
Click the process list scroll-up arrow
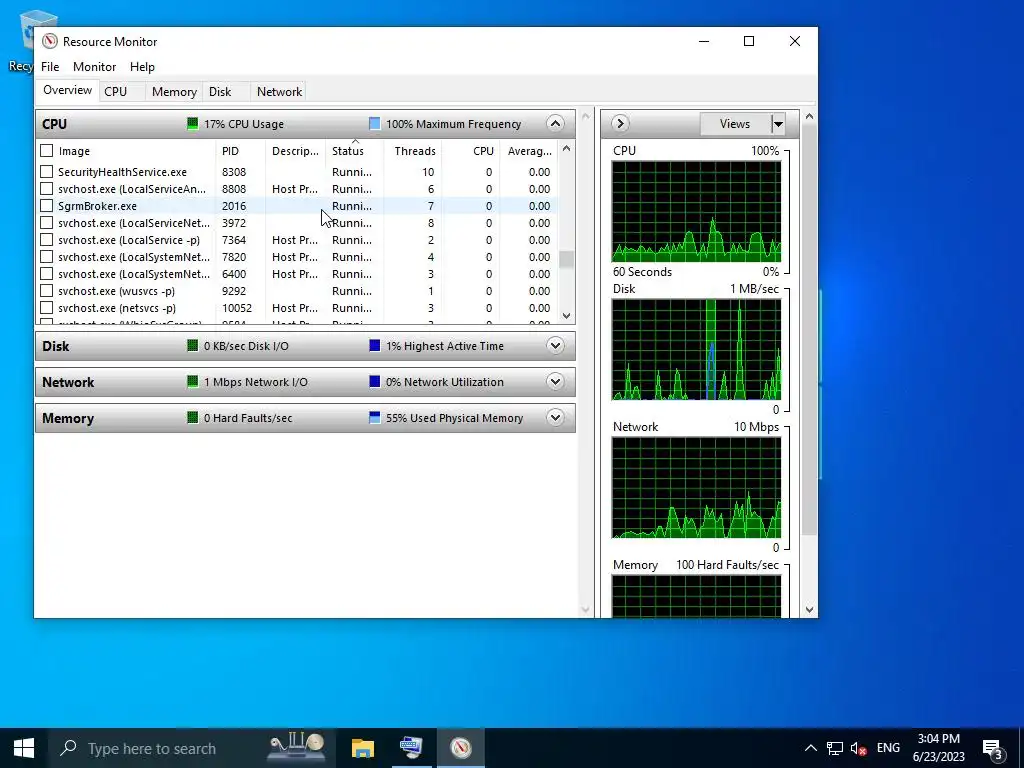(x=566, y=148)
